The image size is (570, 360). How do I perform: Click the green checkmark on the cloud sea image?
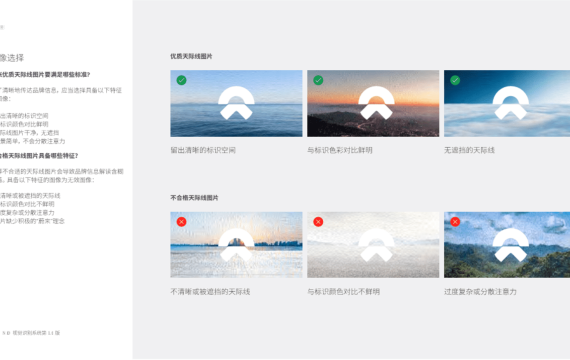[455, 80]
